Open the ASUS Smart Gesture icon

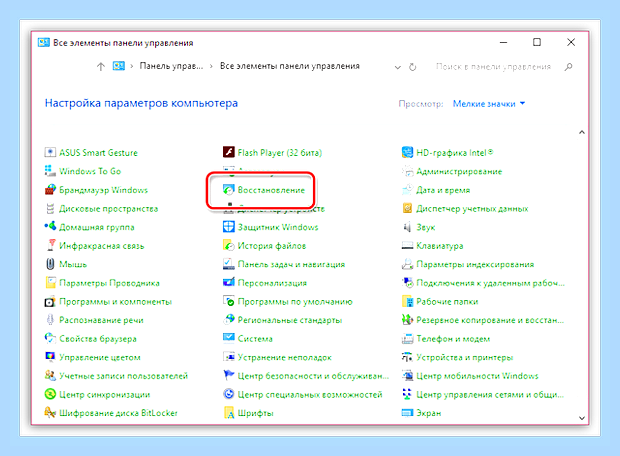click(x=50, y=152)
